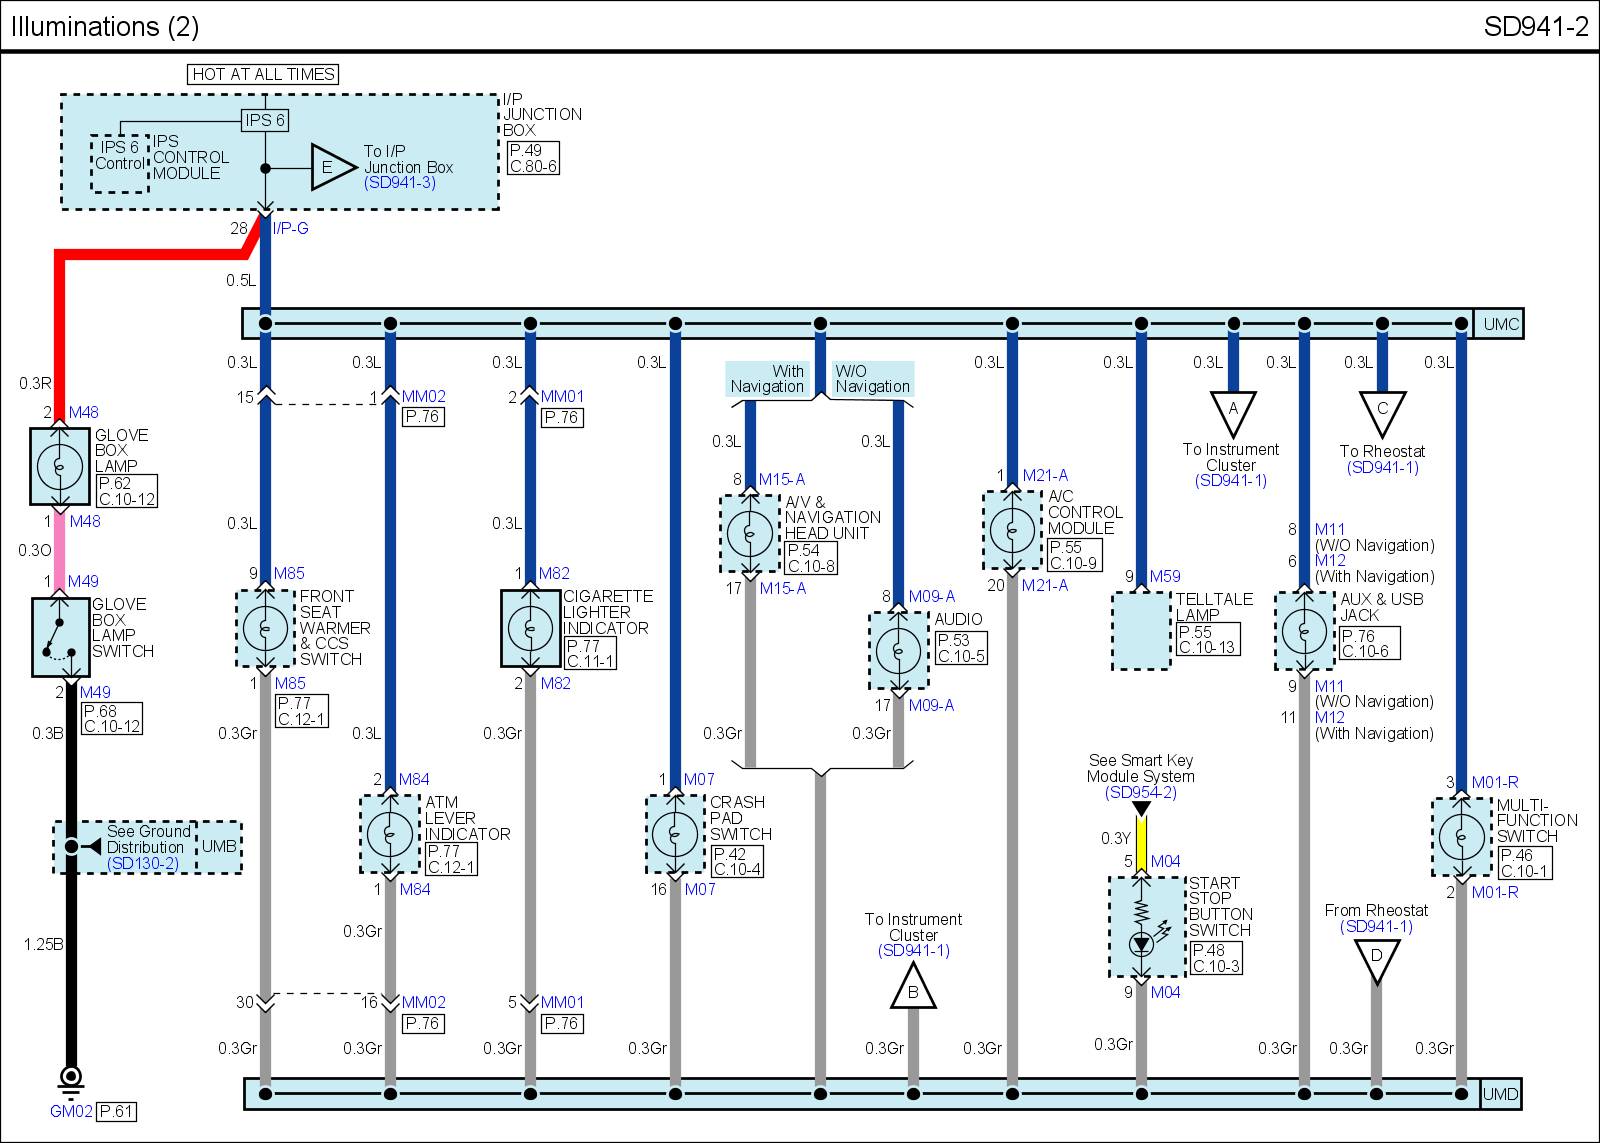This screenshot has width=1600, height=1143.
Task: Click the glove box lamp switch symbol
Action: (x=61, y=637)
